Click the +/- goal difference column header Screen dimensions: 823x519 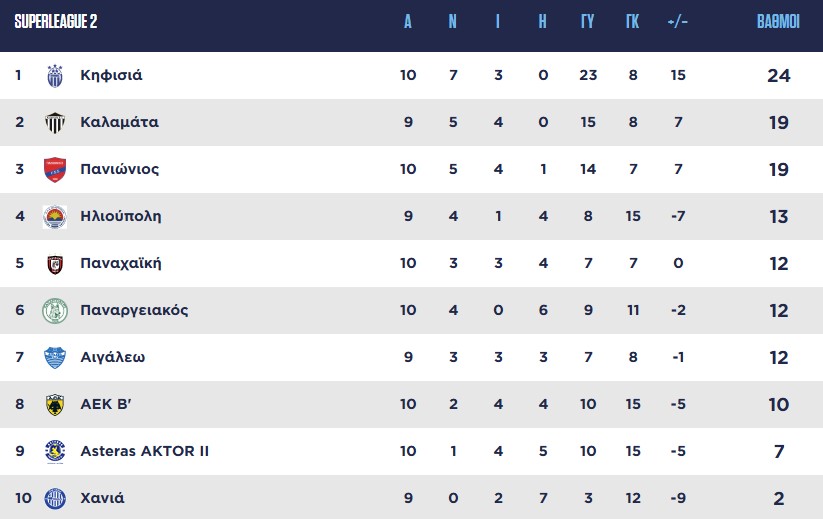click(677, 22)
